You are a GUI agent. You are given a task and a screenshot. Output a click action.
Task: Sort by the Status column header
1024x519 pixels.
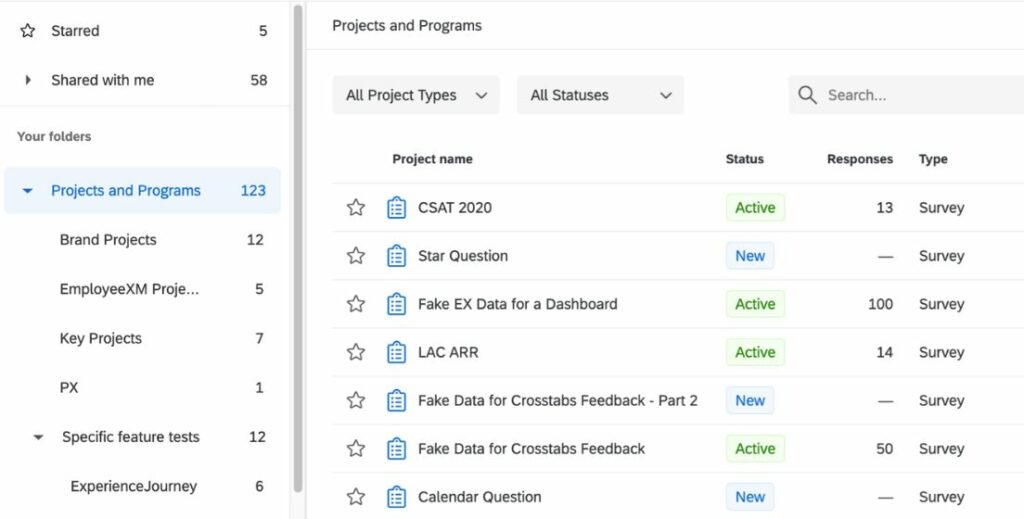point(744,159)
